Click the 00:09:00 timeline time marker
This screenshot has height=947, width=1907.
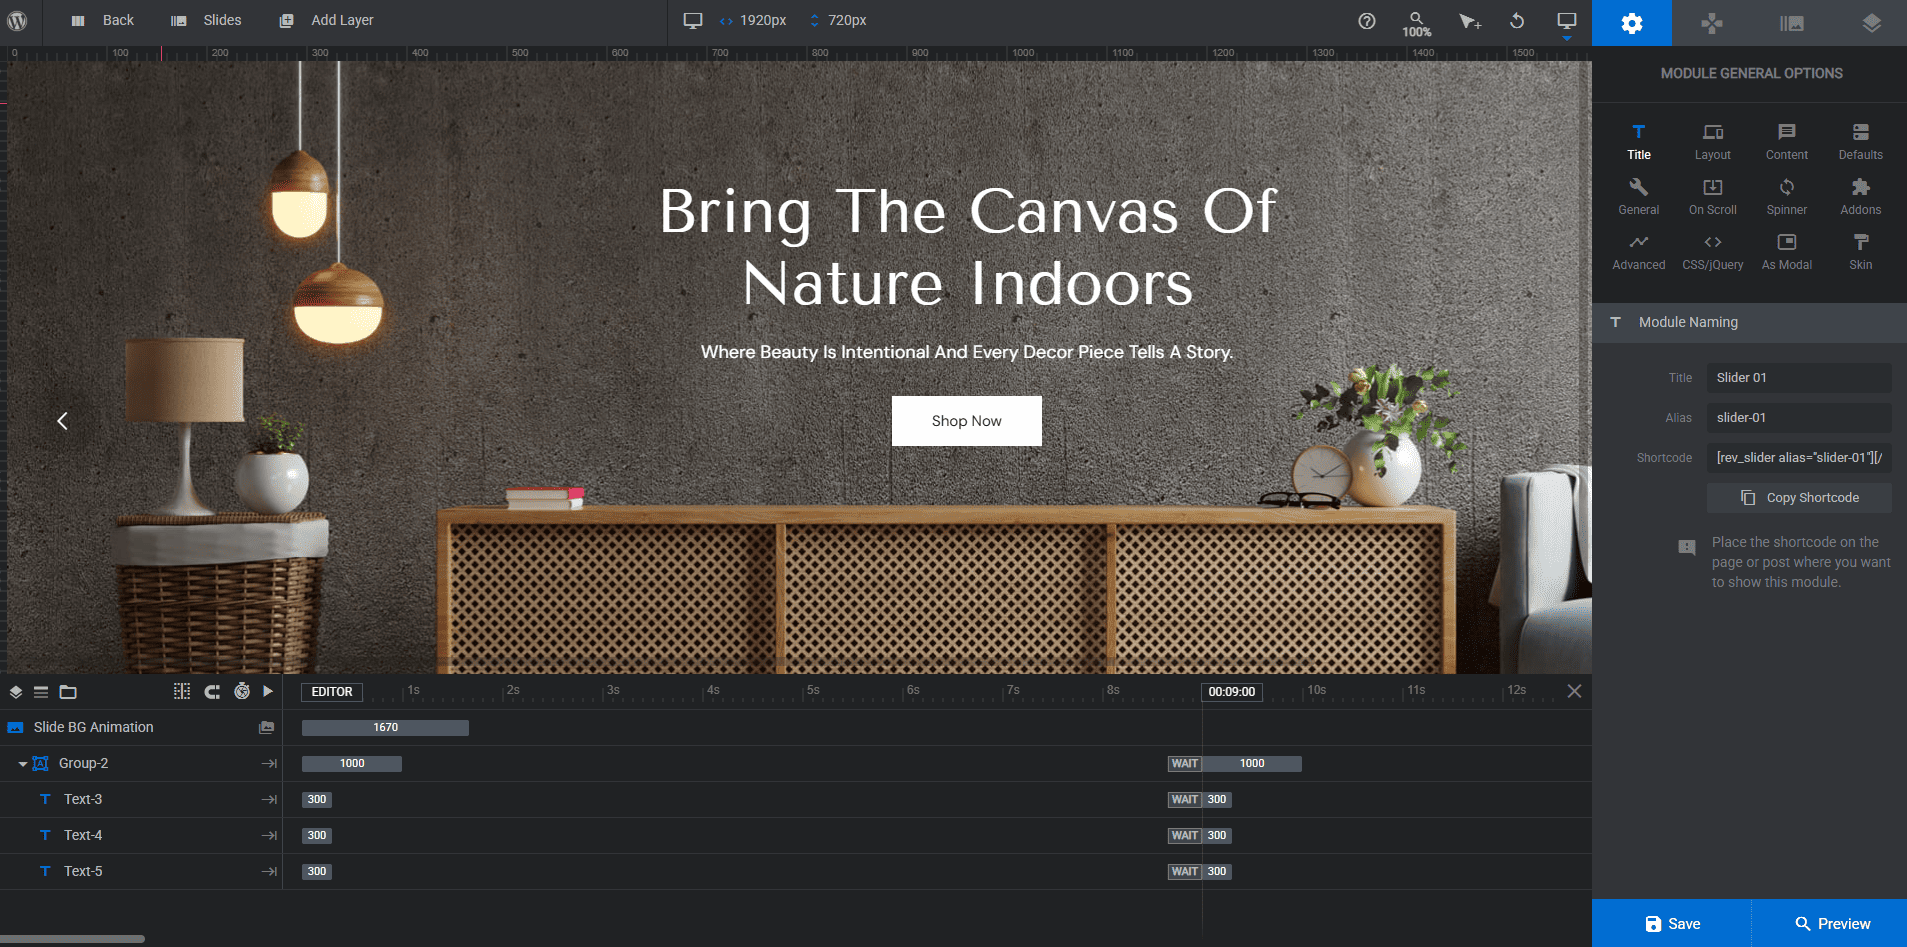pos(1231,692)
